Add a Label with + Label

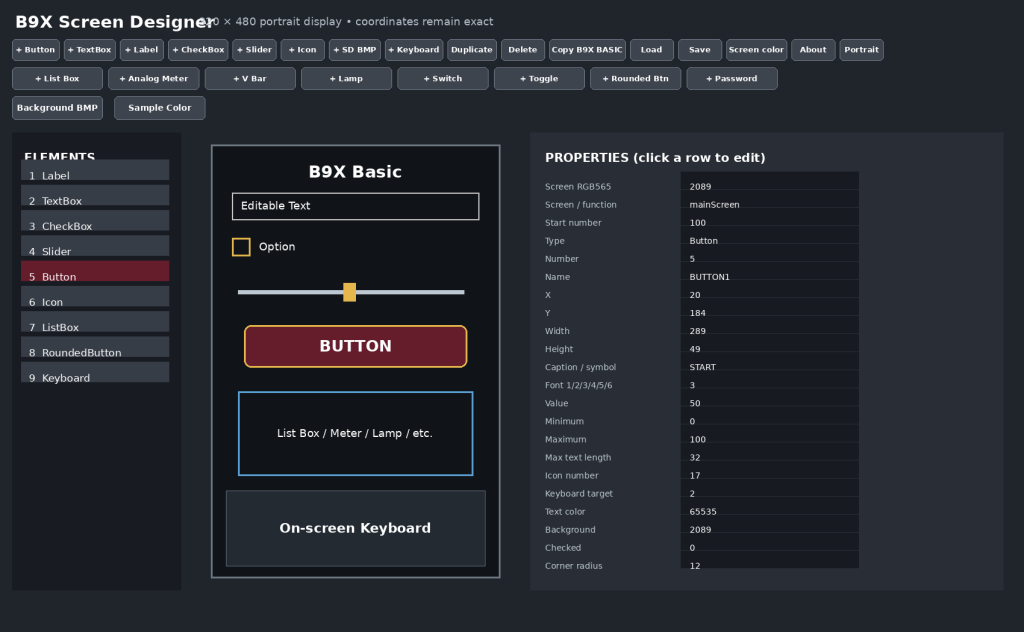142,50
